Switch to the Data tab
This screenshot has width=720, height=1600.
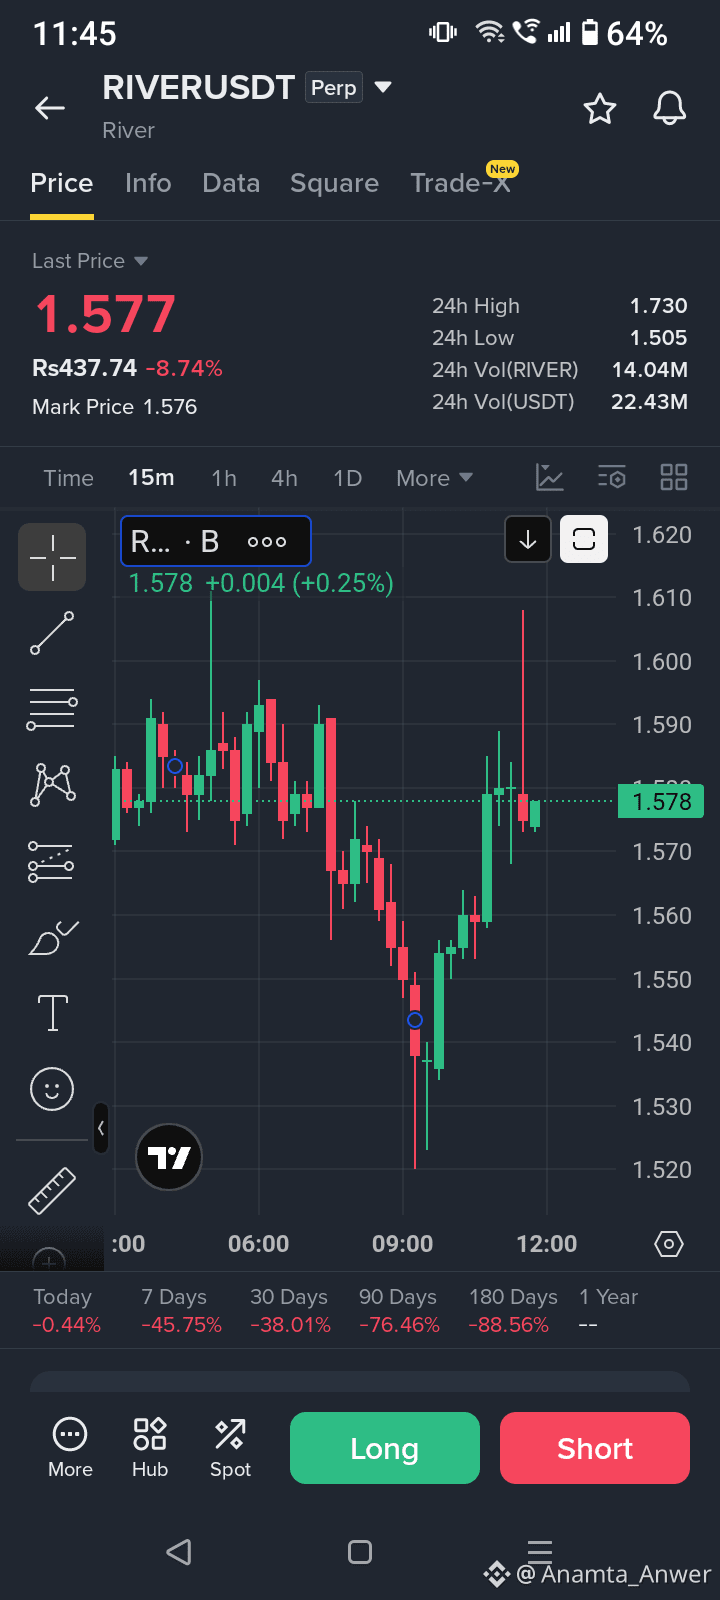[x=231, y=183]
